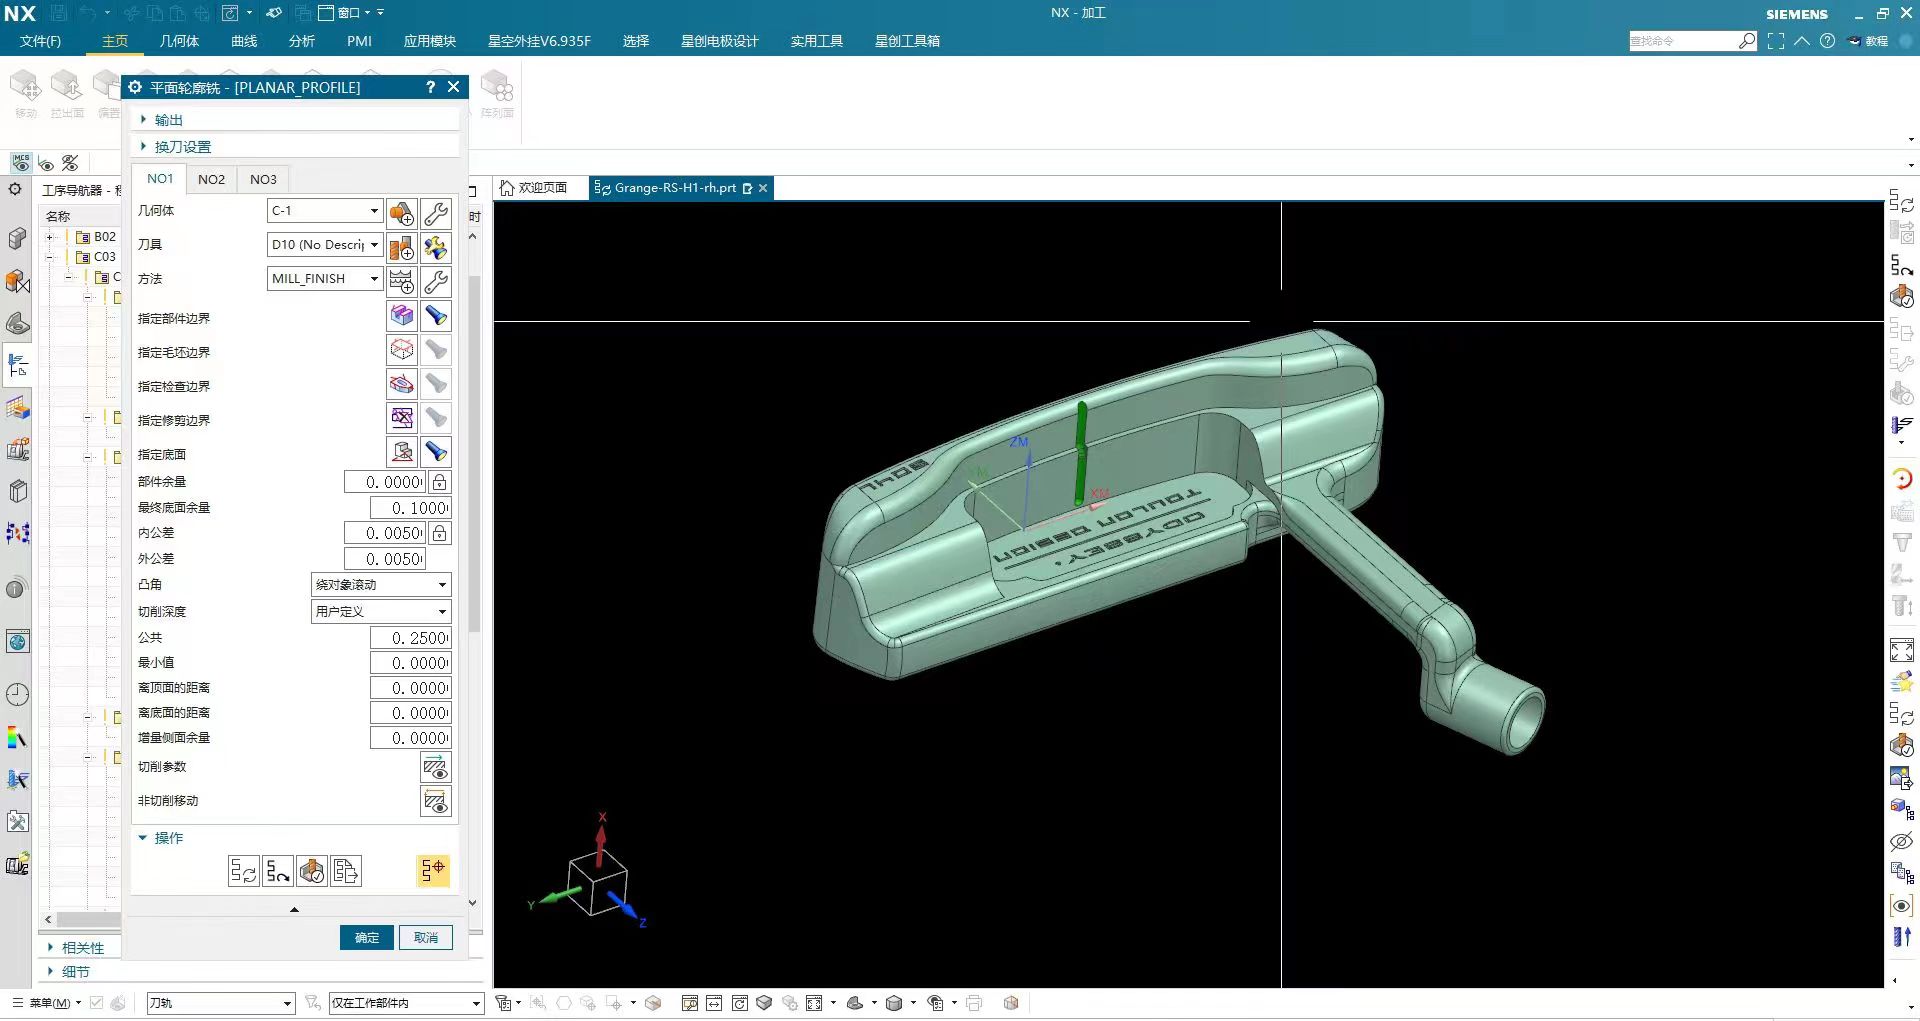This screenshot has height=1021, width=1920.
Task: Open cutting parameters (切削参数) icon
Action: click(435, 767)
